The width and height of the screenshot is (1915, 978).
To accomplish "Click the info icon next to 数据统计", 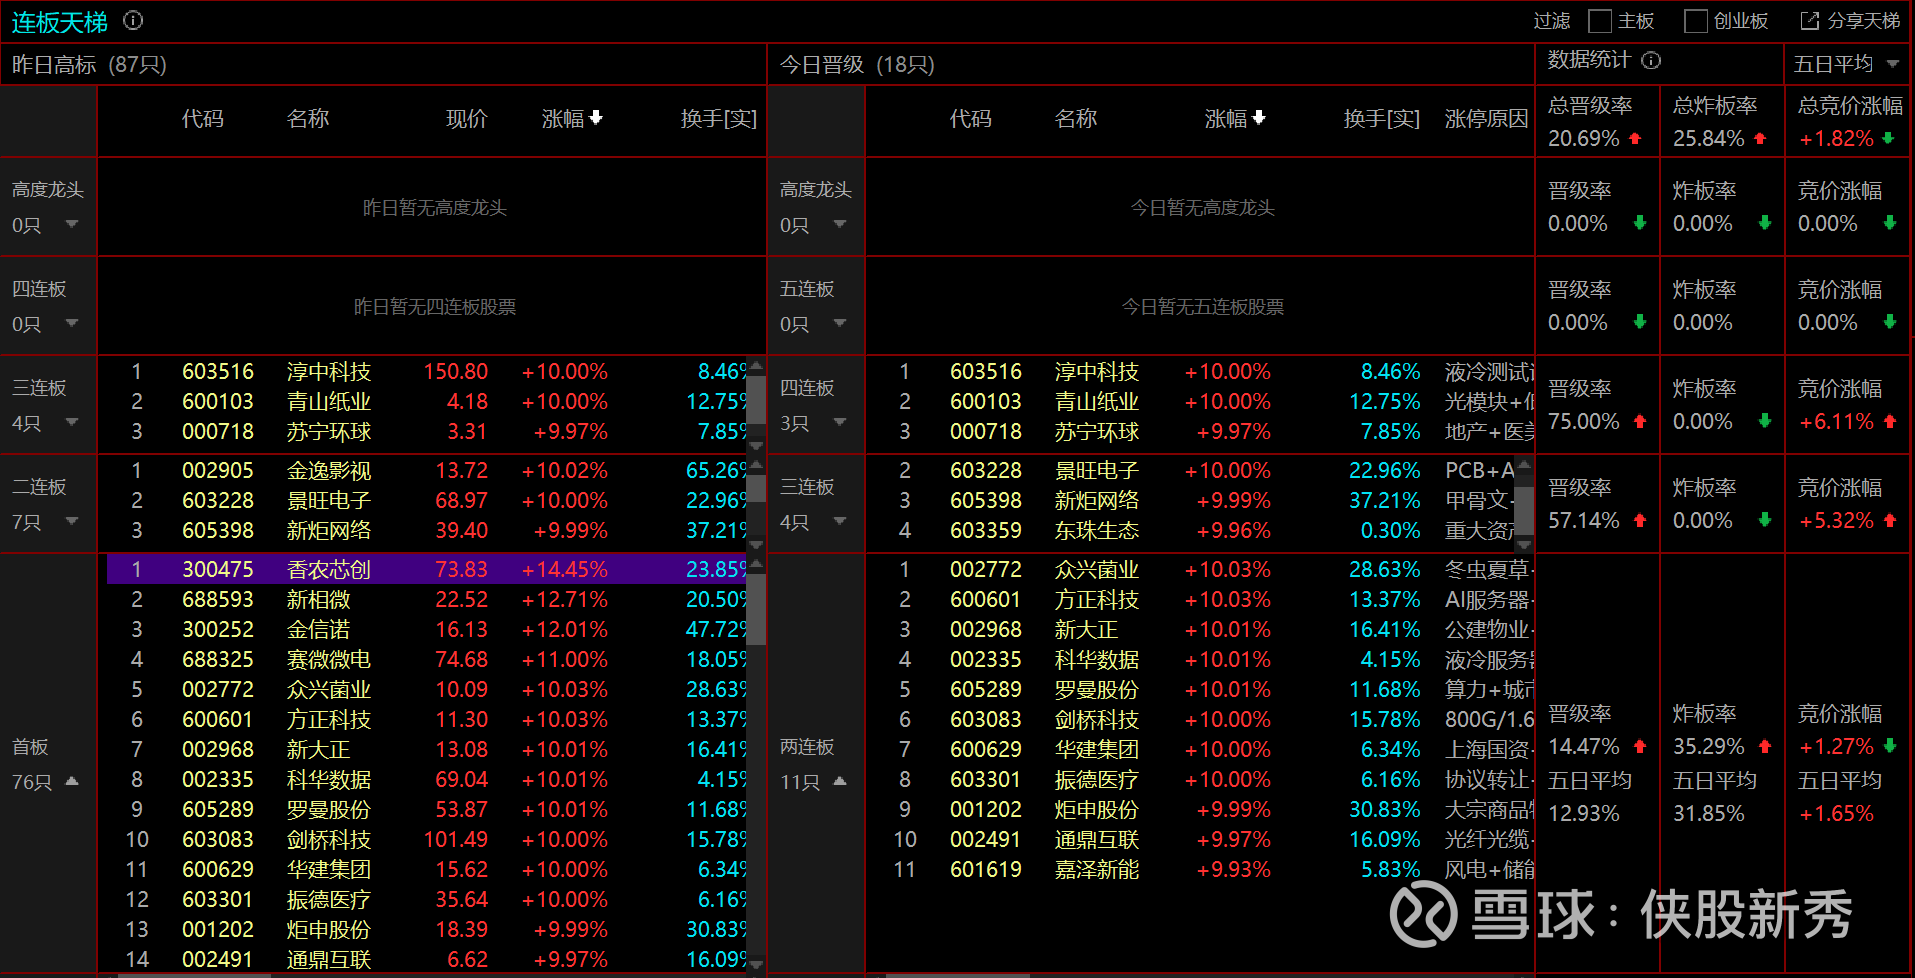I will 1651,61.
